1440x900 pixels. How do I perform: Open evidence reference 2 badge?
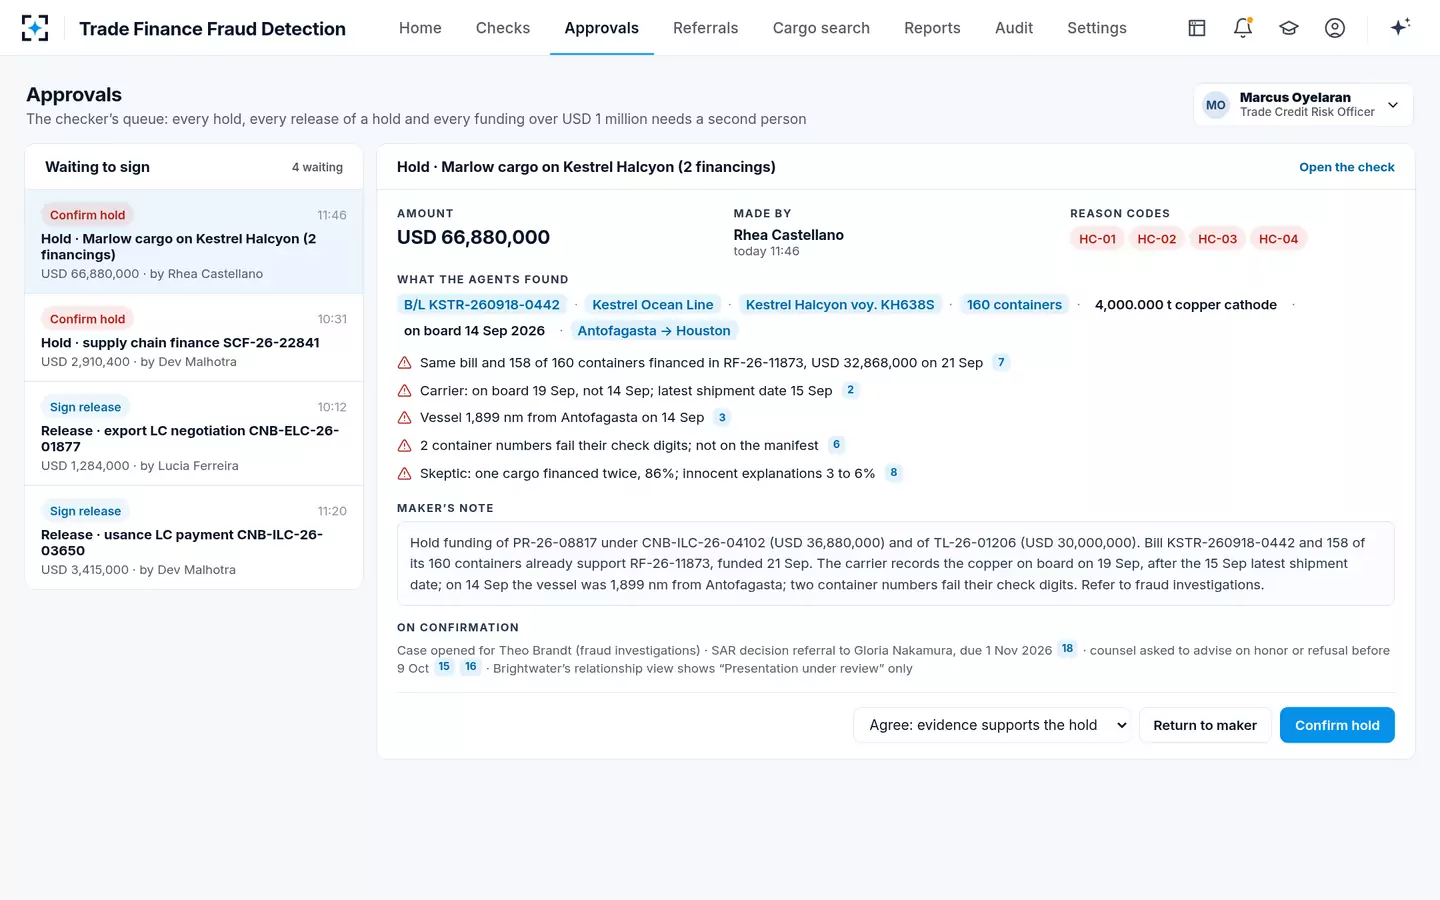[850, 390]
